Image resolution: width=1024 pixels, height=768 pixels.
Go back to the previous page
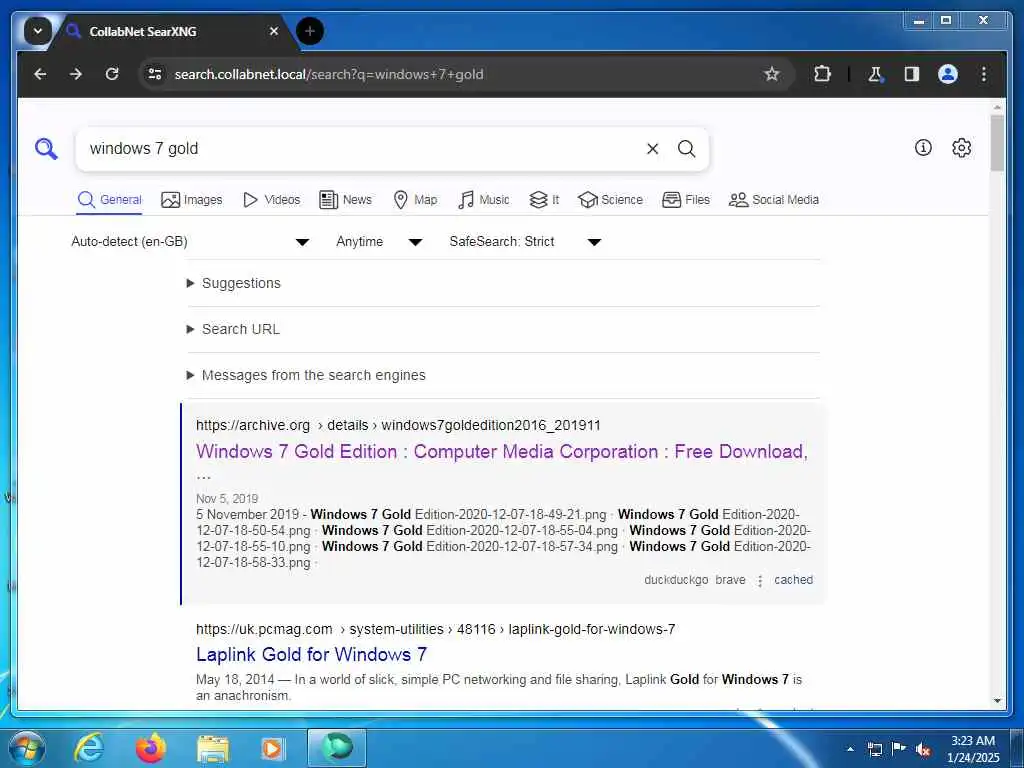[x=40, y=74]
